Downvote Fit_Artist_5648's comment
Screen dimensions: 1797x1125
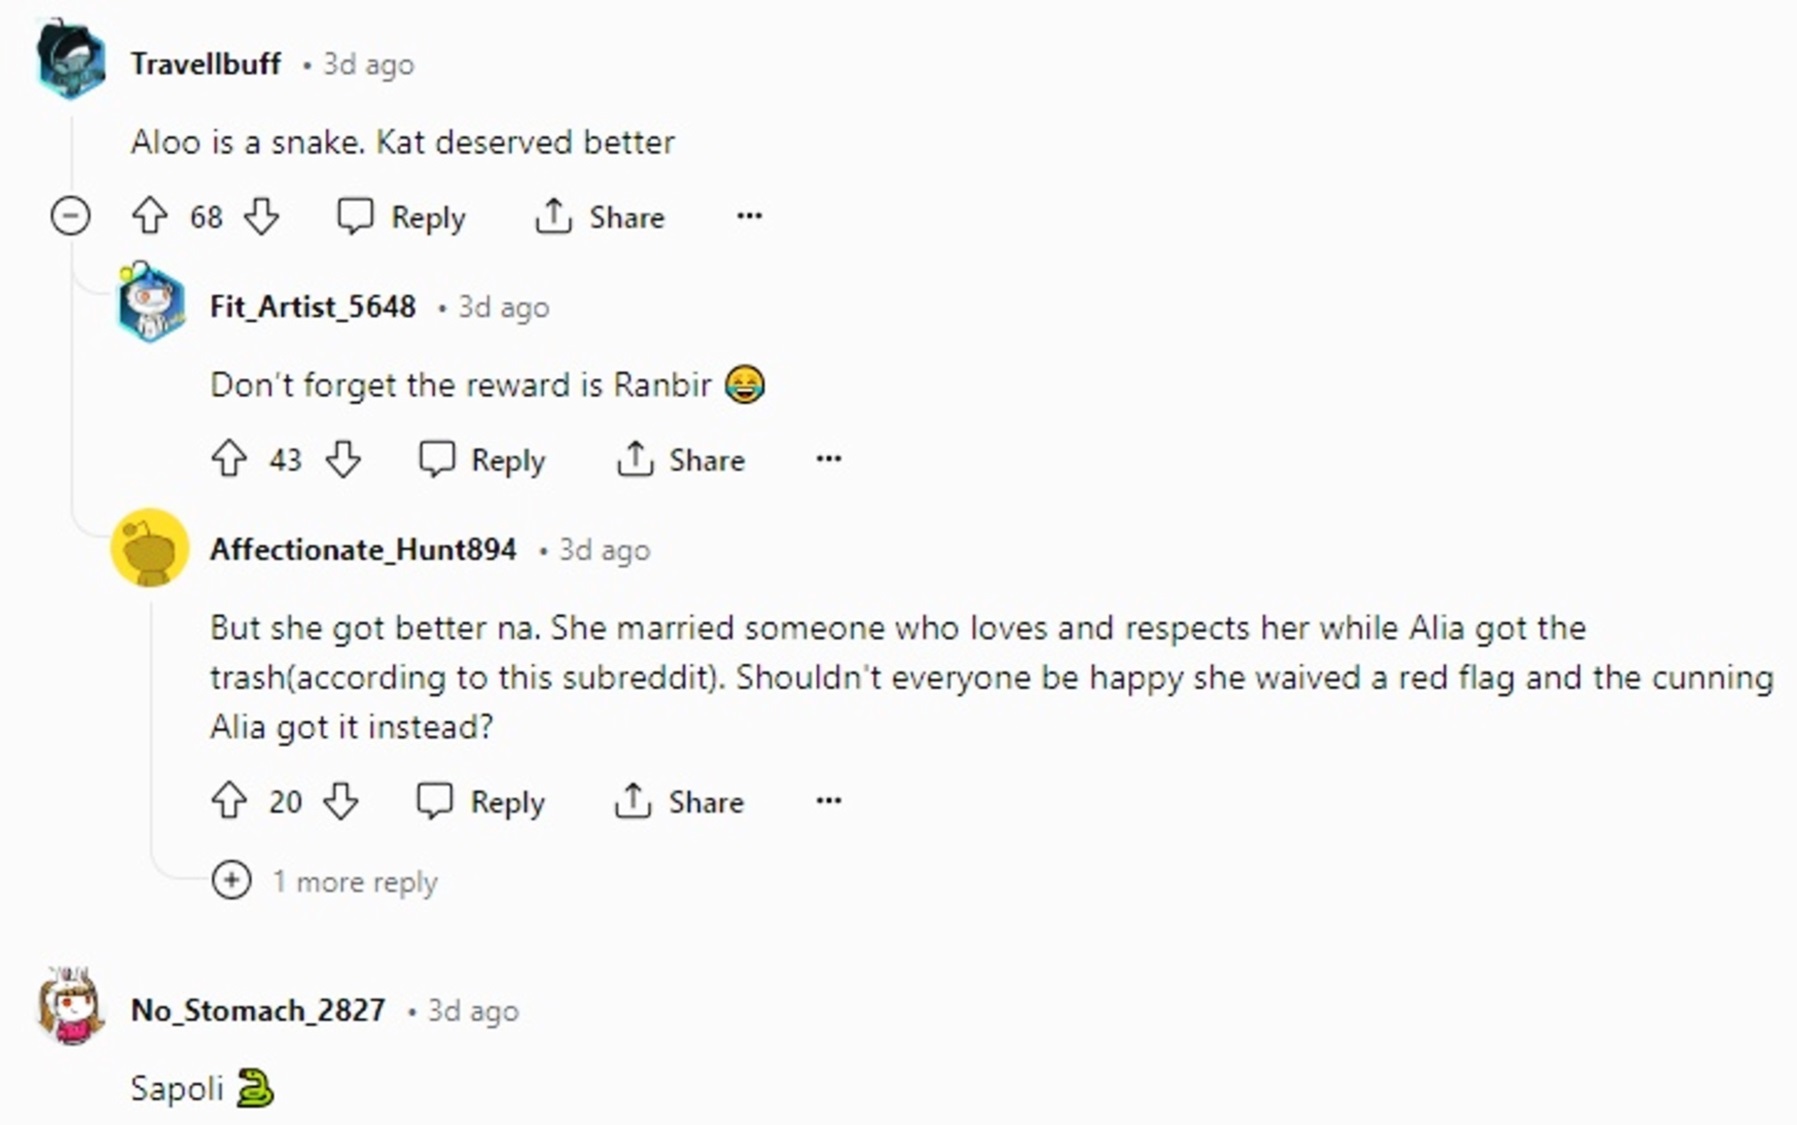pyautogui.click(x=343, y=459)
